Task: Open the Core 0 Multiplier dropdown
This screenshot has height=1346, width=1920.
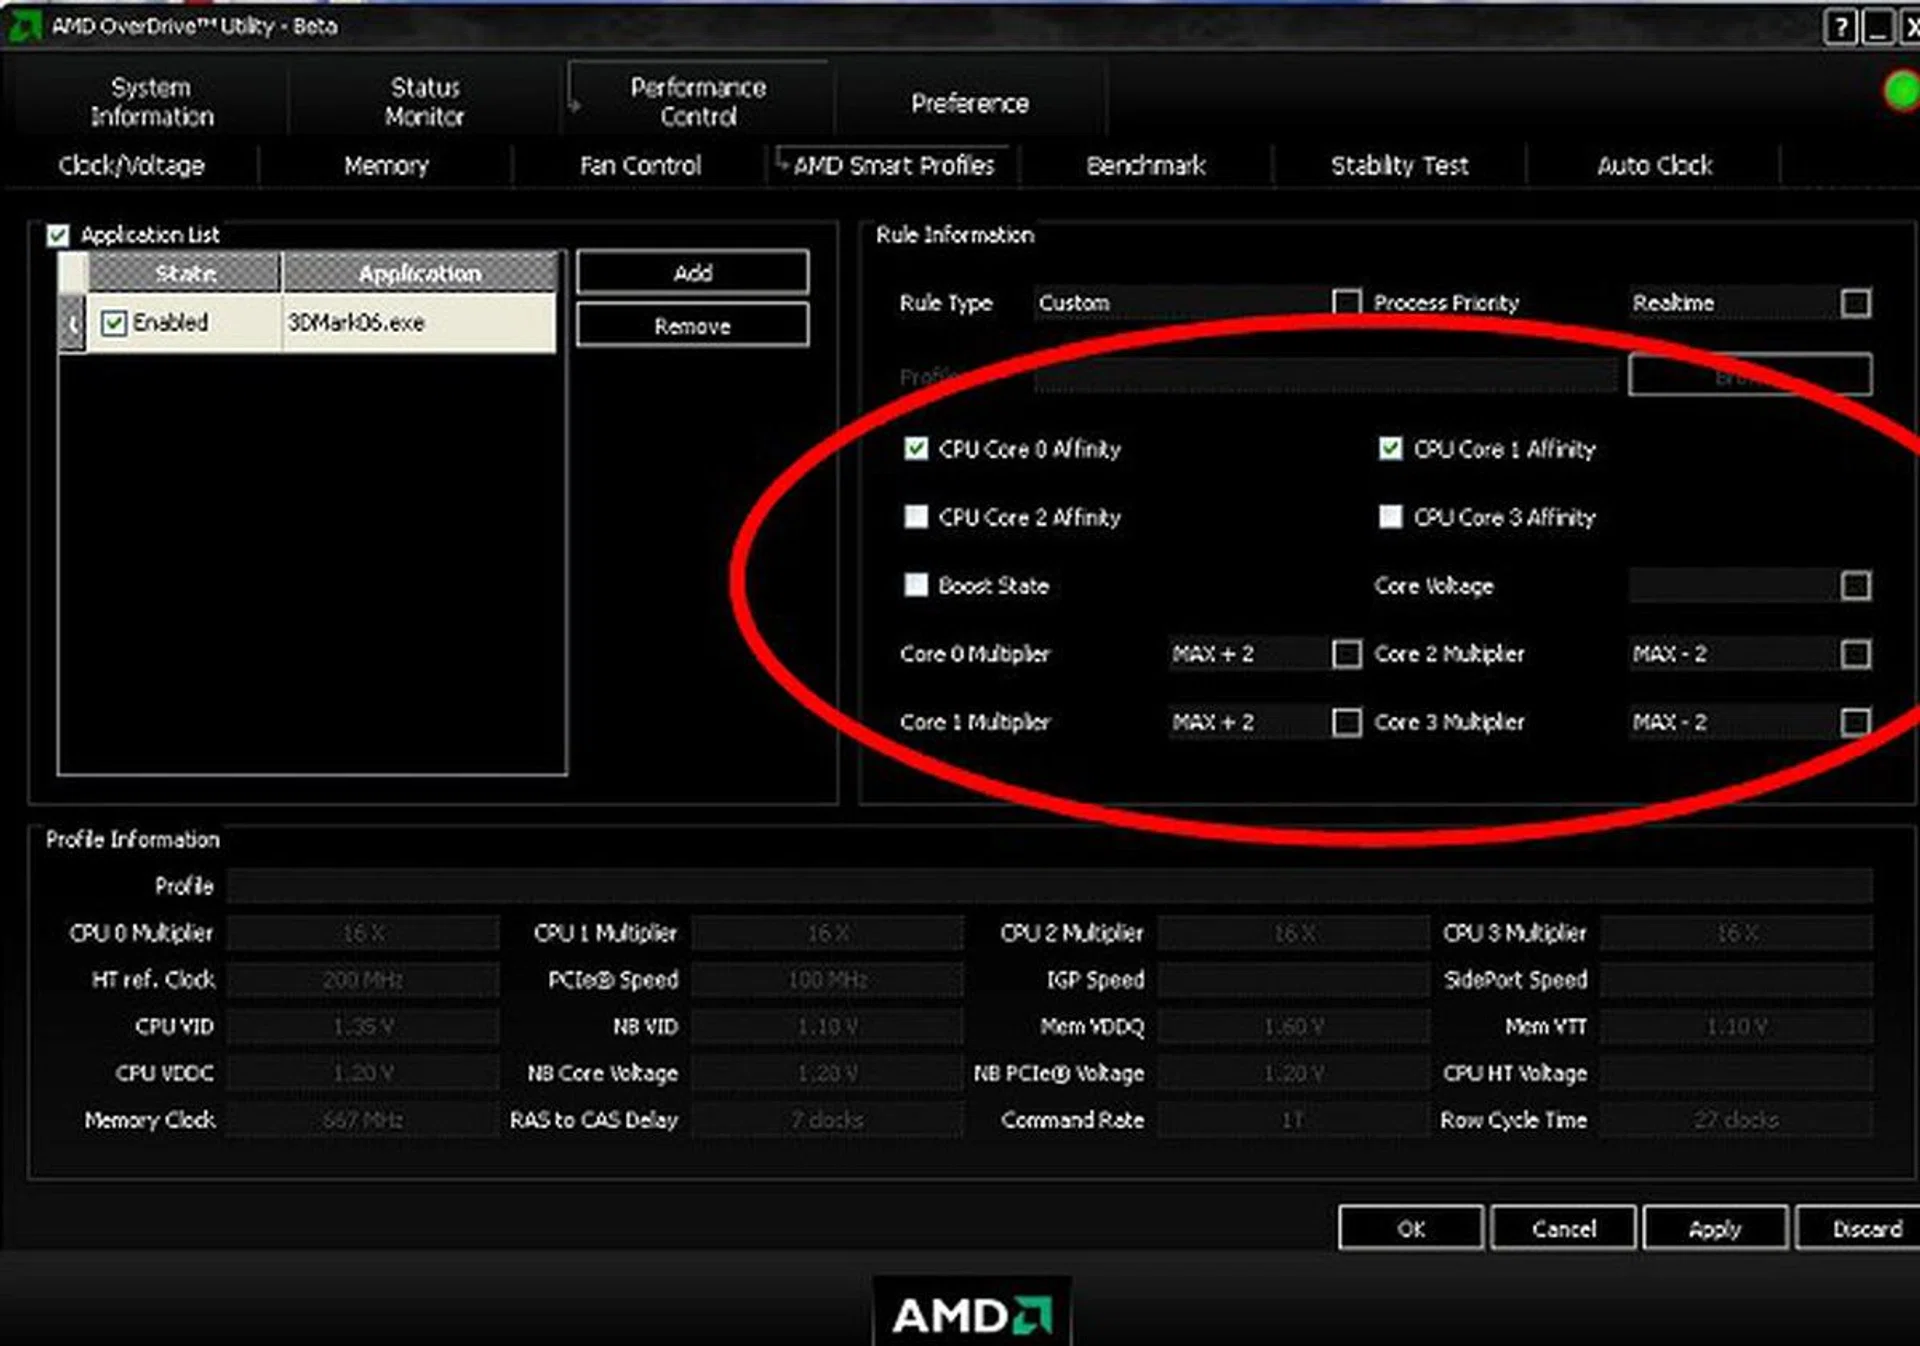Action: tap(1349, 653)
